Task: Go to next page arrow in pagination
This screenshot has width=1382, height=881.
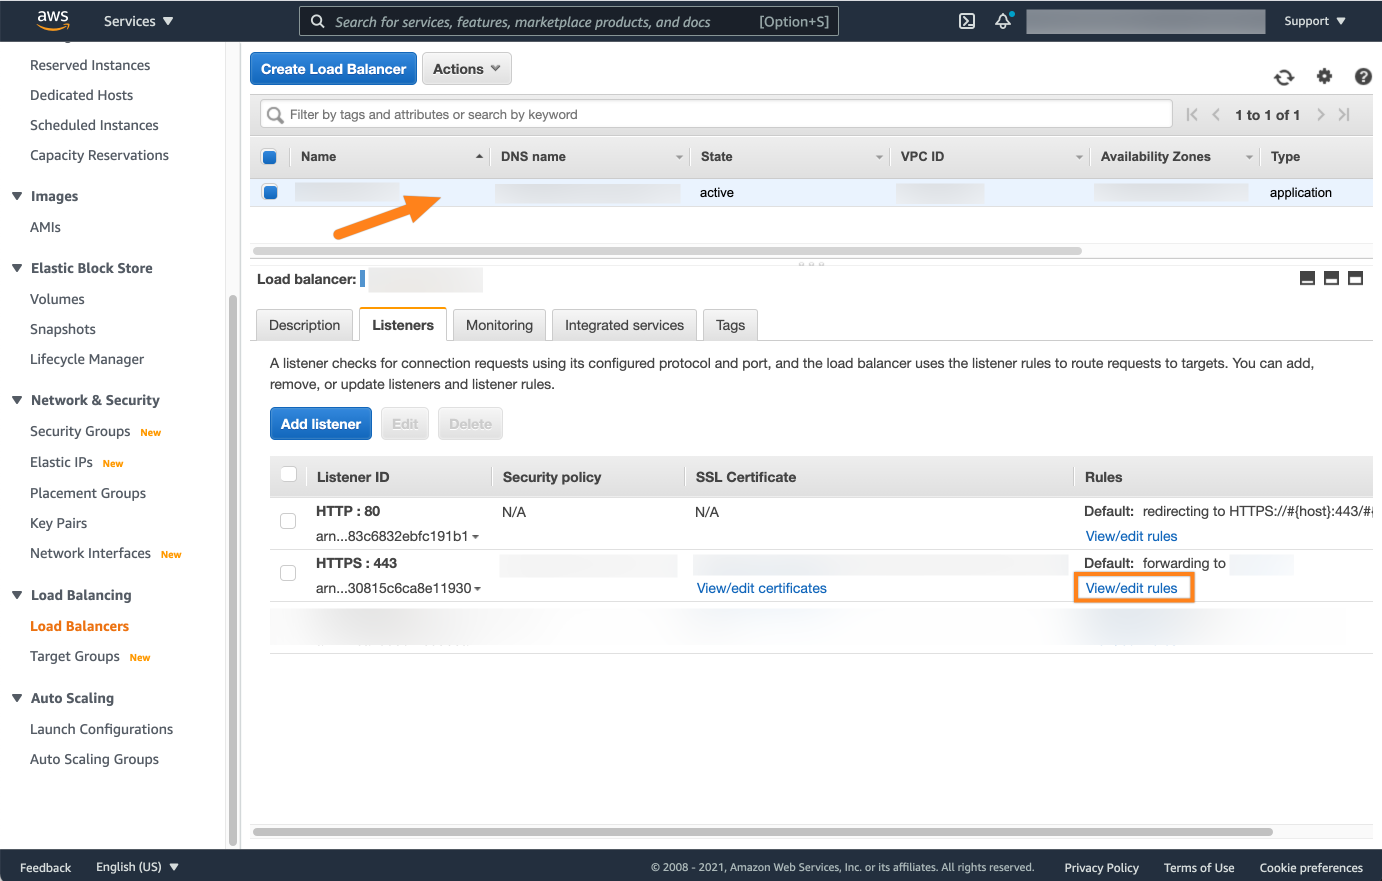Action: [x=1320, y=115]
